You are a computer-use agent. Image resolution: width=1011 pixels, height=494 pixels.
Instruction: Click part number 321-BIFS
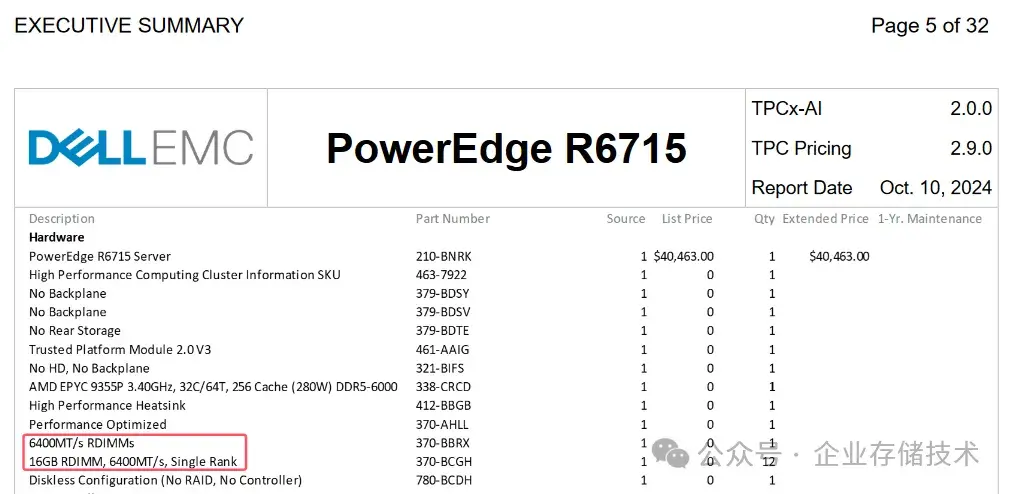[x=440, y=368]
